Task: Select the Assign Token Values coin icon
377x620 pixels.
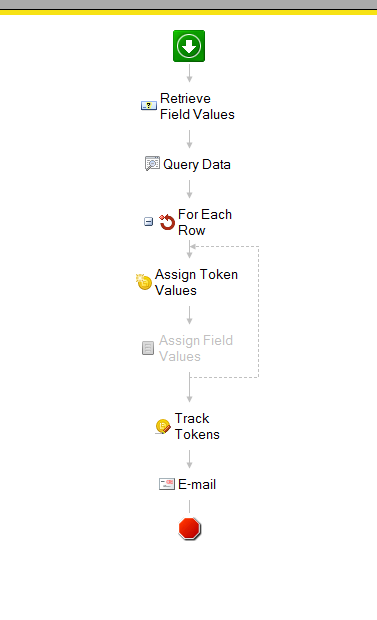Action: tap(144, 282)
